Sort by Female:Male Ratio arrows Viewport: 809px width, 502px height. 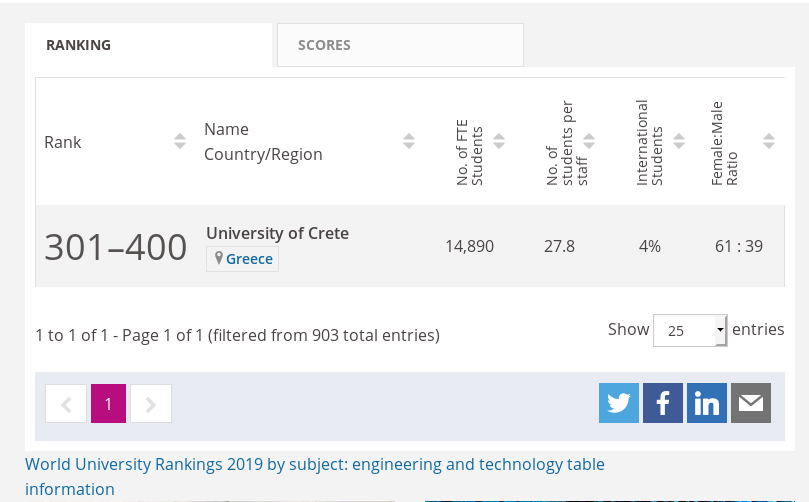pyautogui.click(x=769, y=141)
